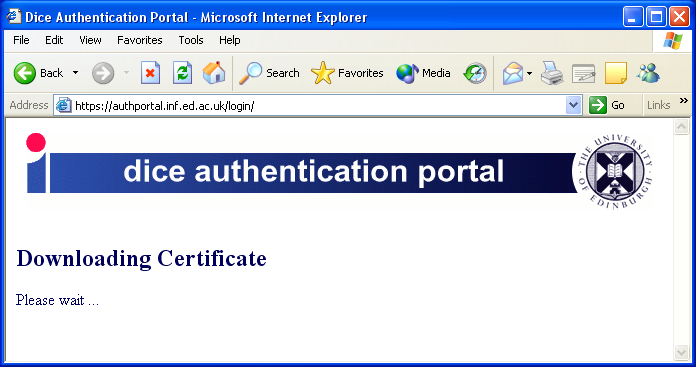Open the File menu

click(x=21, y=40)
